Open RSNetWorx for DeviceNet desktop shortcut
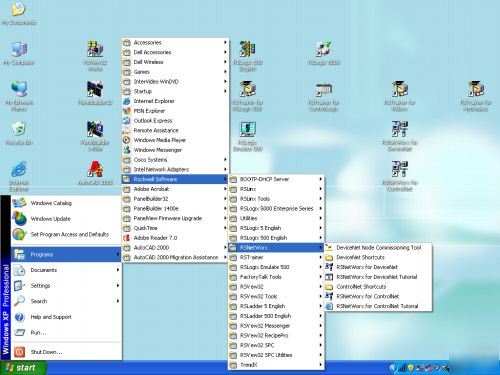500x375 pixels. point(400,137)
